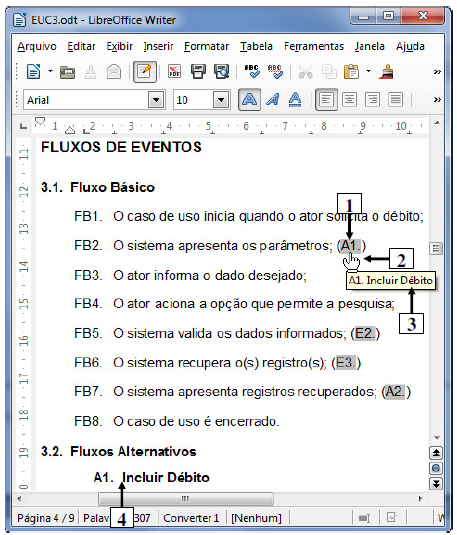Select Align Left
The height and width of the screenshot is (535, 457).
[x=326, y=100]
